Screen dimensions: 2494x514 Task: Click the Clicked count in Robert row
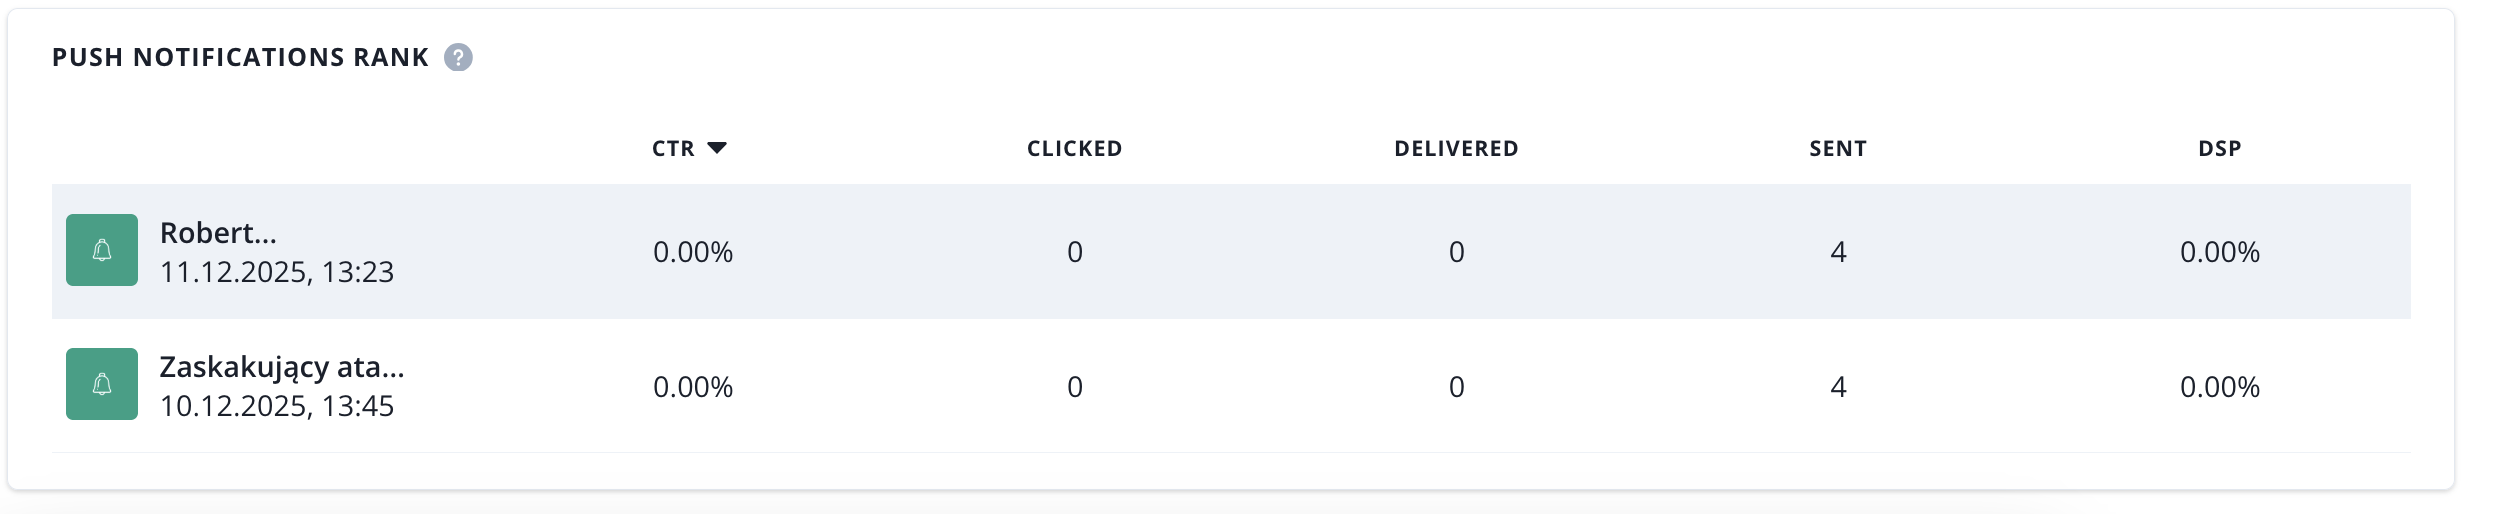tap(1075, 252)
